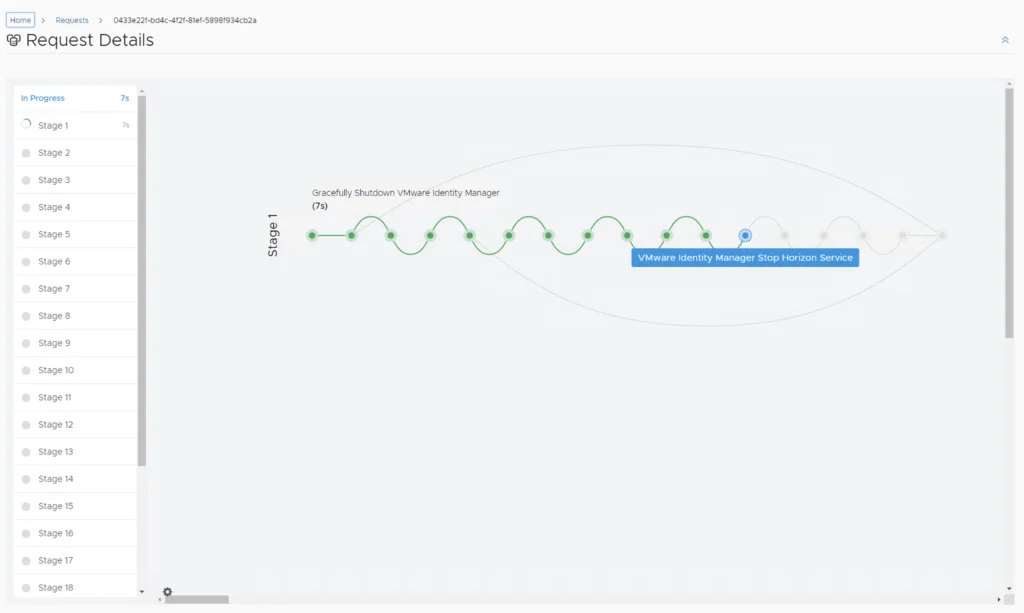Click the graph vertical scrollbar thumb

pos(1009,213)
